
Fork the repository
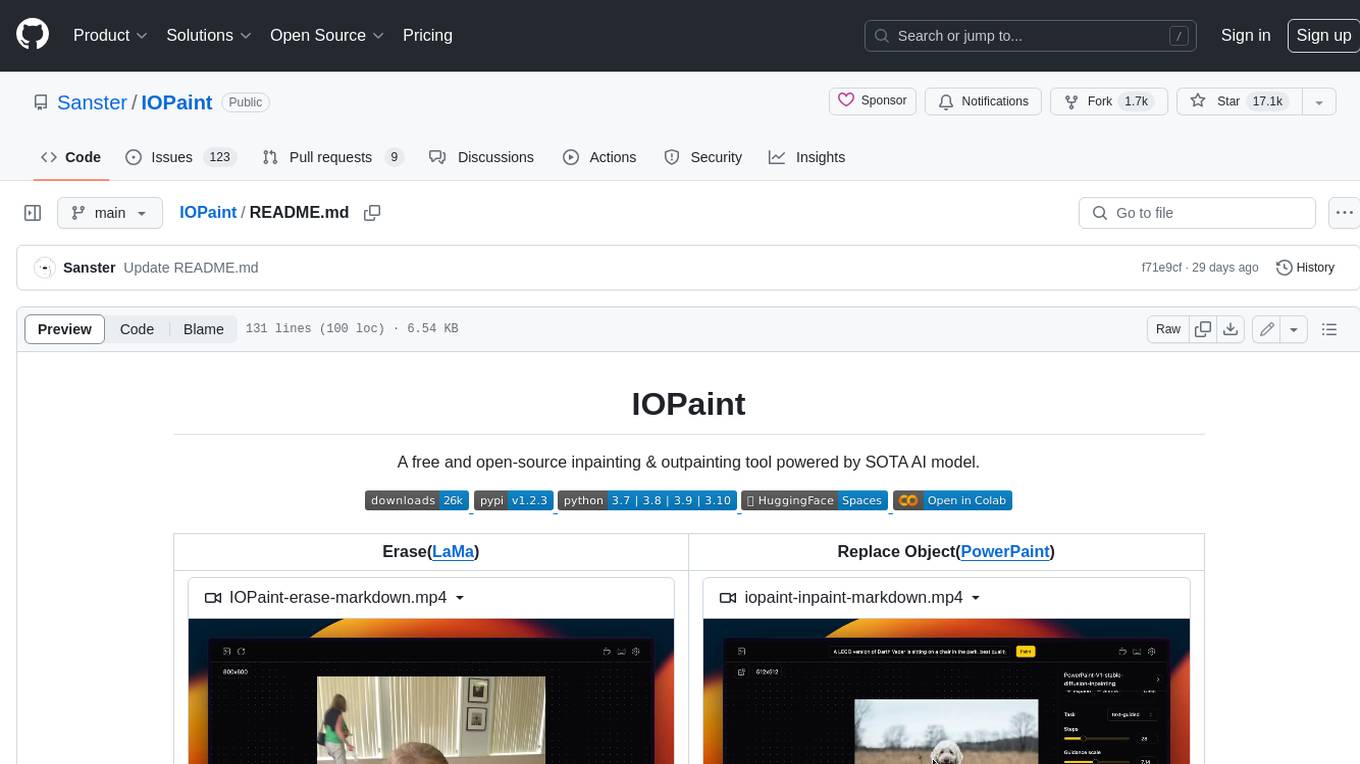[x=1109, y=101]
